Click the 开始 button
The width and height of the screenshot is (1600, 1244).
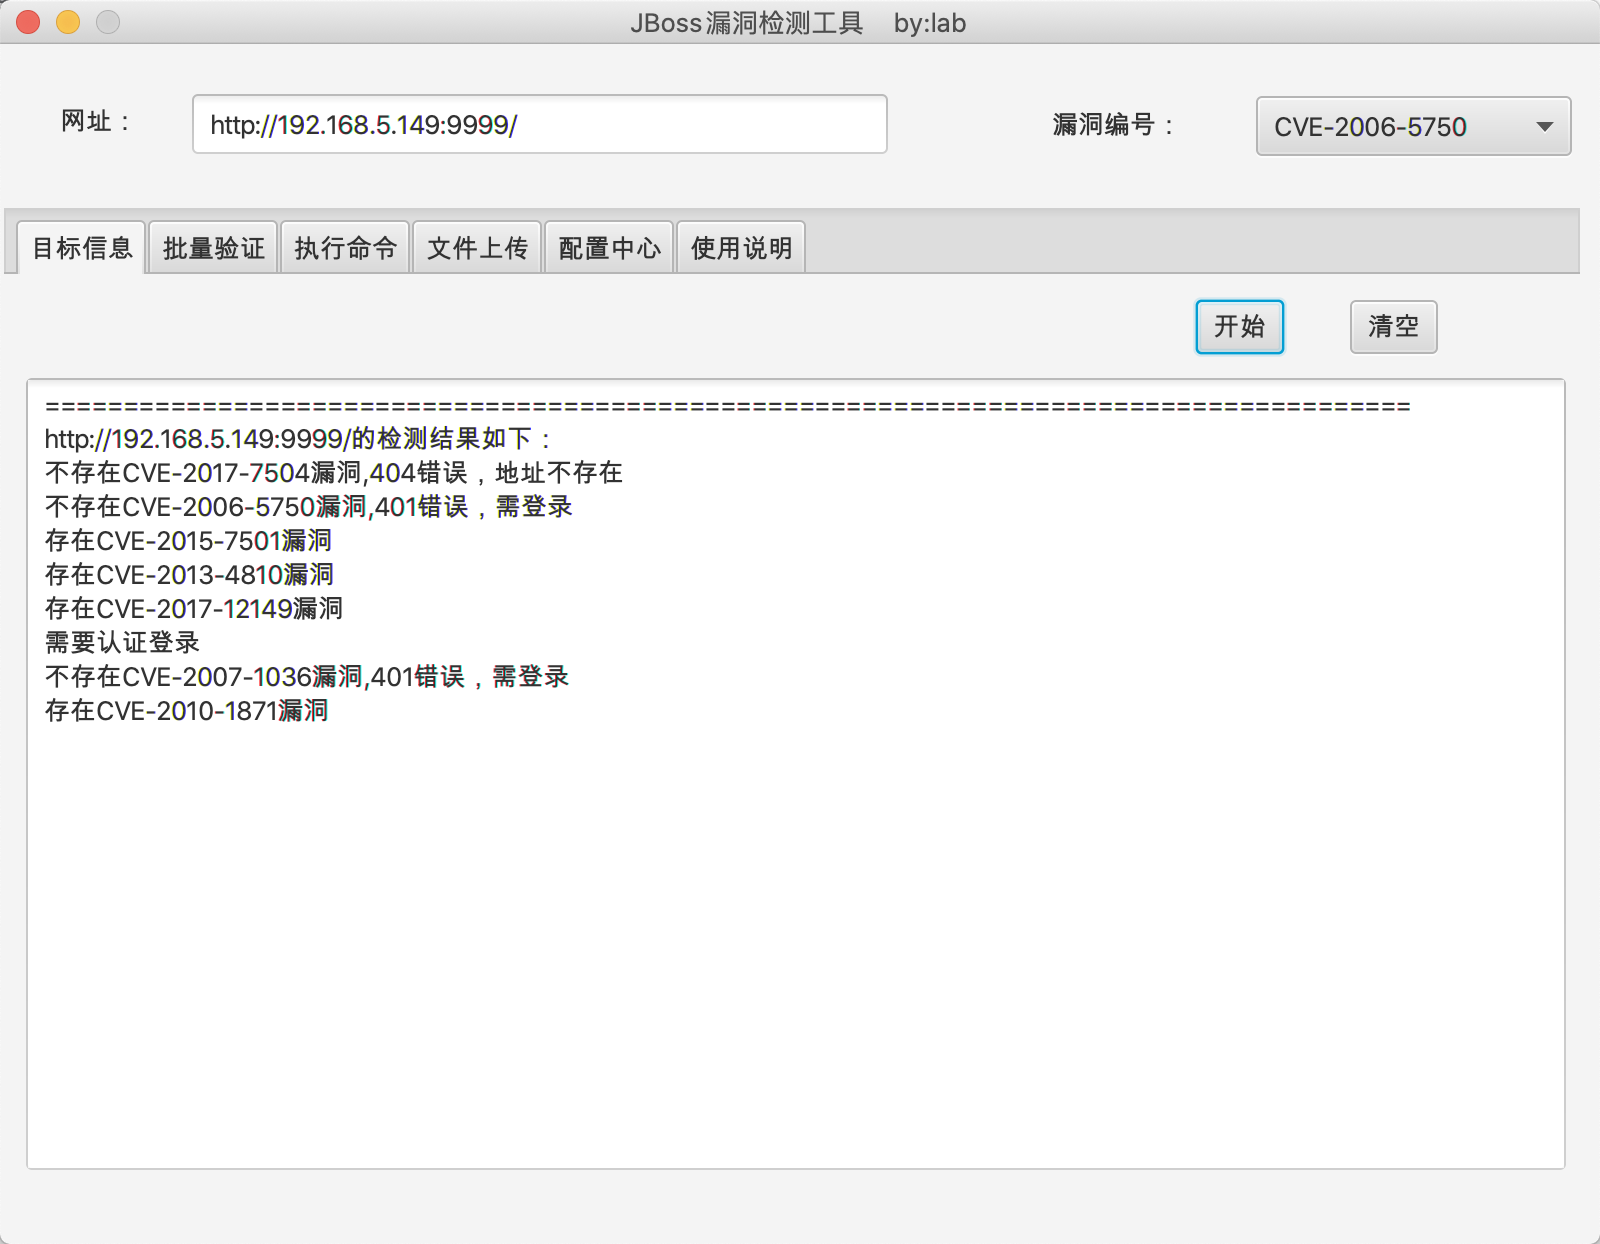click(x=1240, y=327)
